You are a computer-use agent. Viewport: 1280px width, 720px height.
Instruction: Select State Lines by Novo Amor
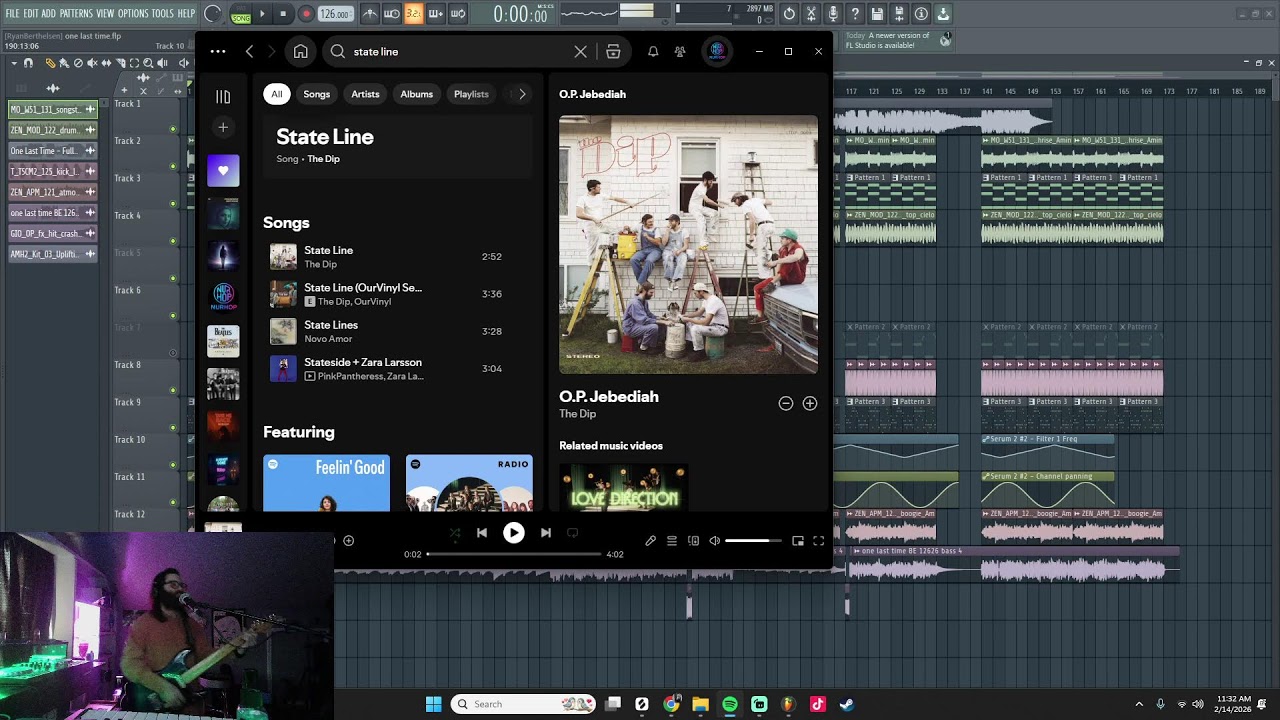pos(398,331)
